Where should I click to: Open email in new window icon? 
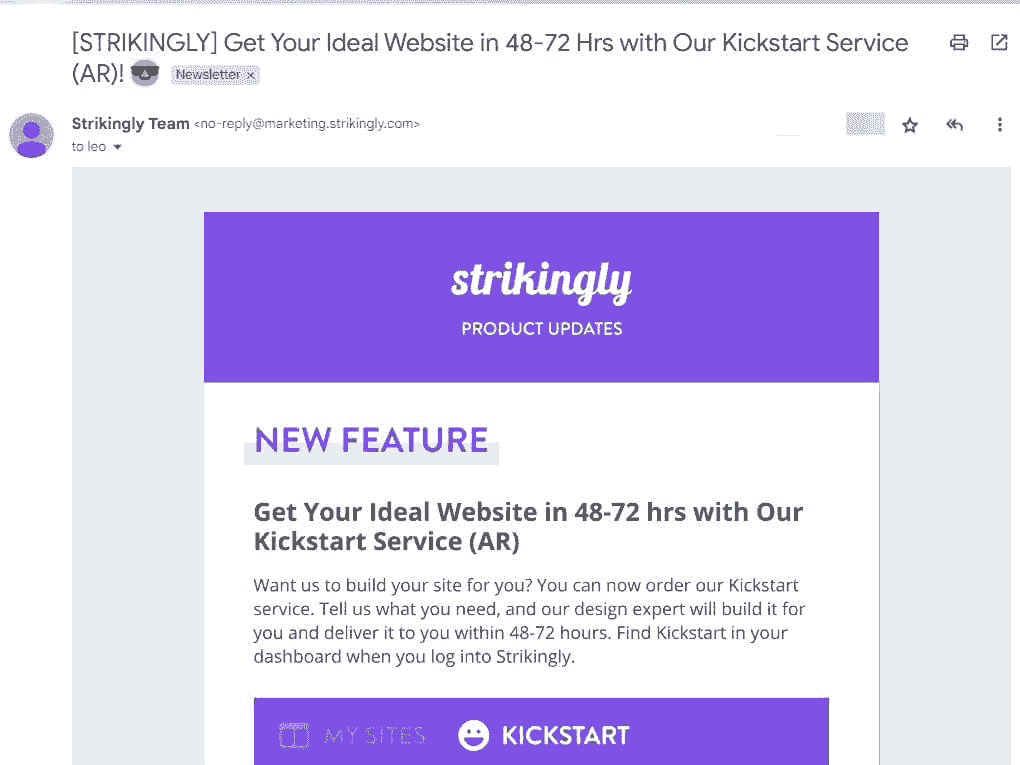[999, 43]
